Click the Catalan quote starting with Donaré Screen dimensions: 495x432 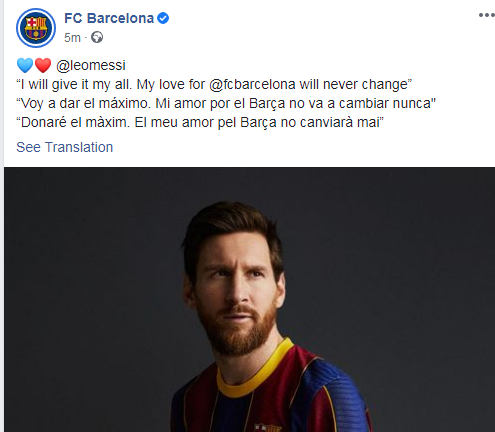[x=200, y=122]
